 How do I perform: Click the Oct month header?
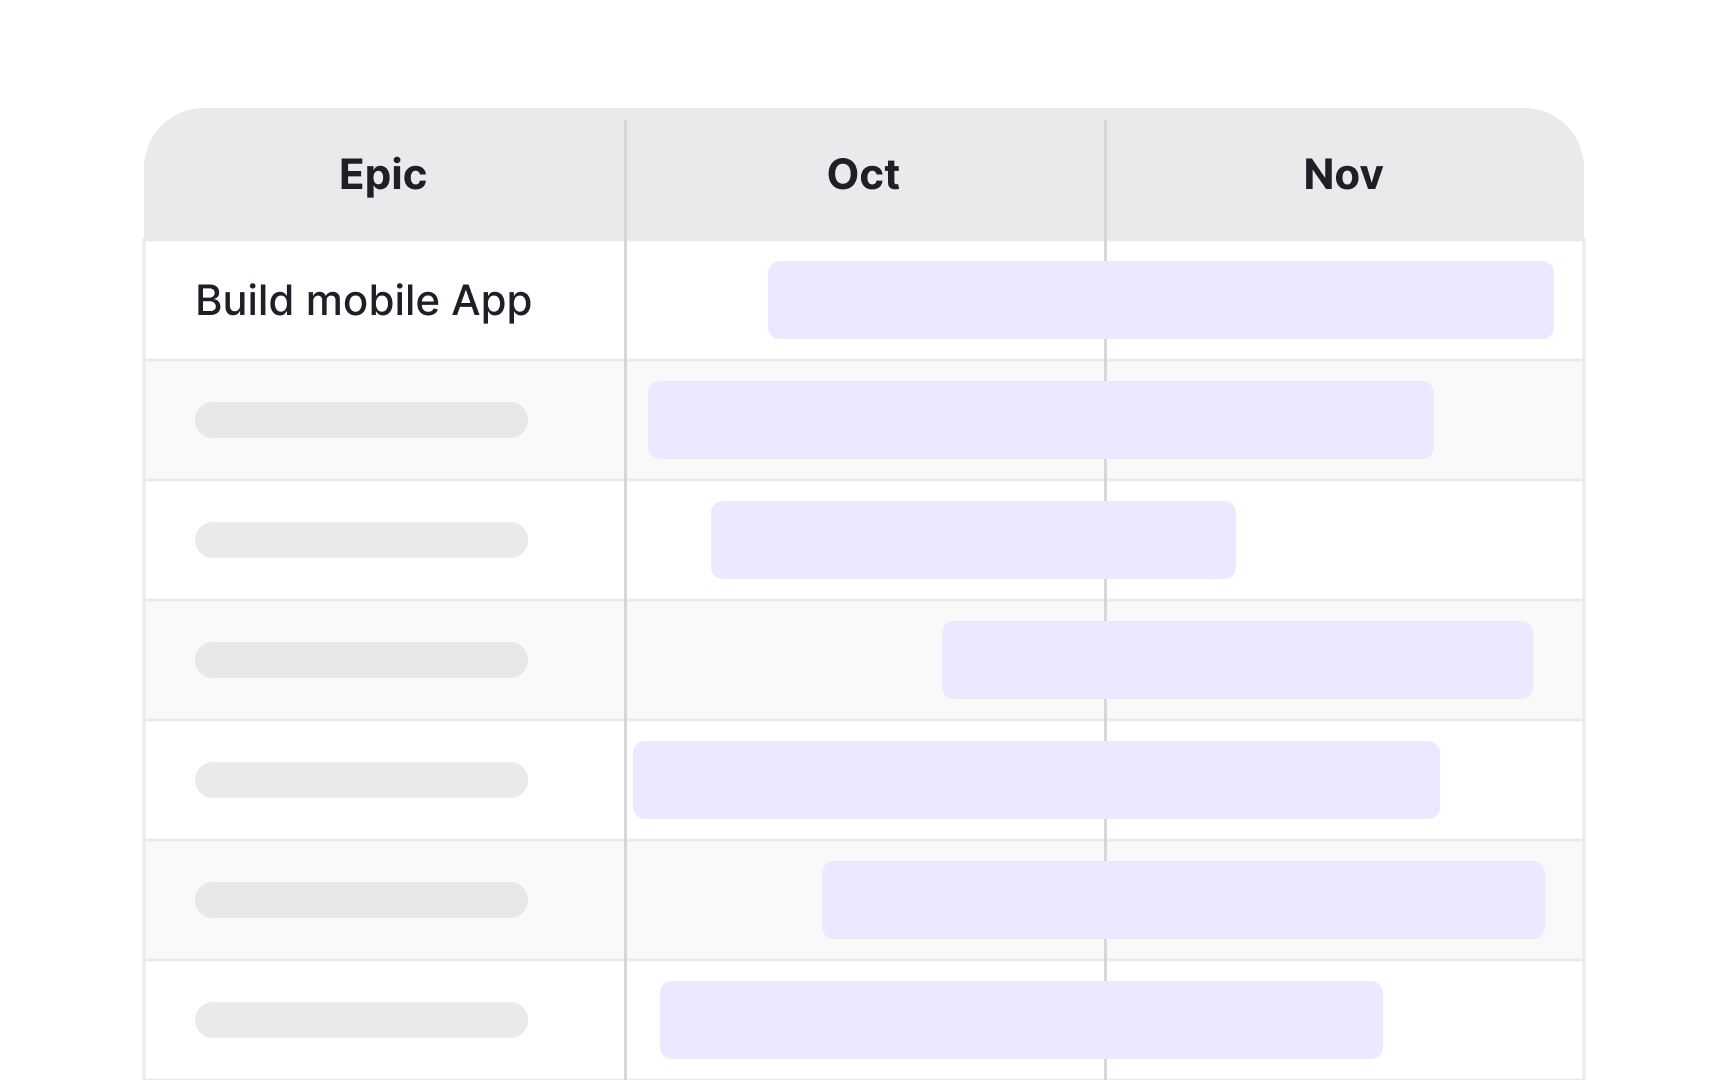[863, 175]
